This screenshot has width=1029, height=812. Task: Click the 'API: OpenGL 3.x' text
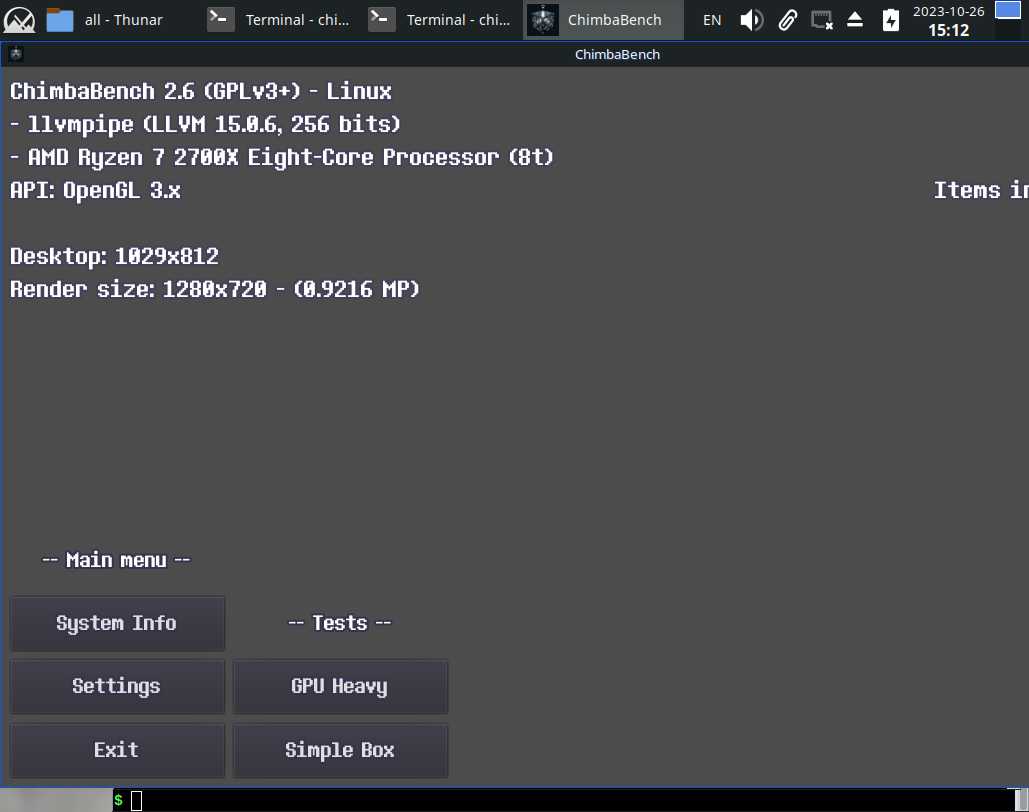tap(95, 190)
